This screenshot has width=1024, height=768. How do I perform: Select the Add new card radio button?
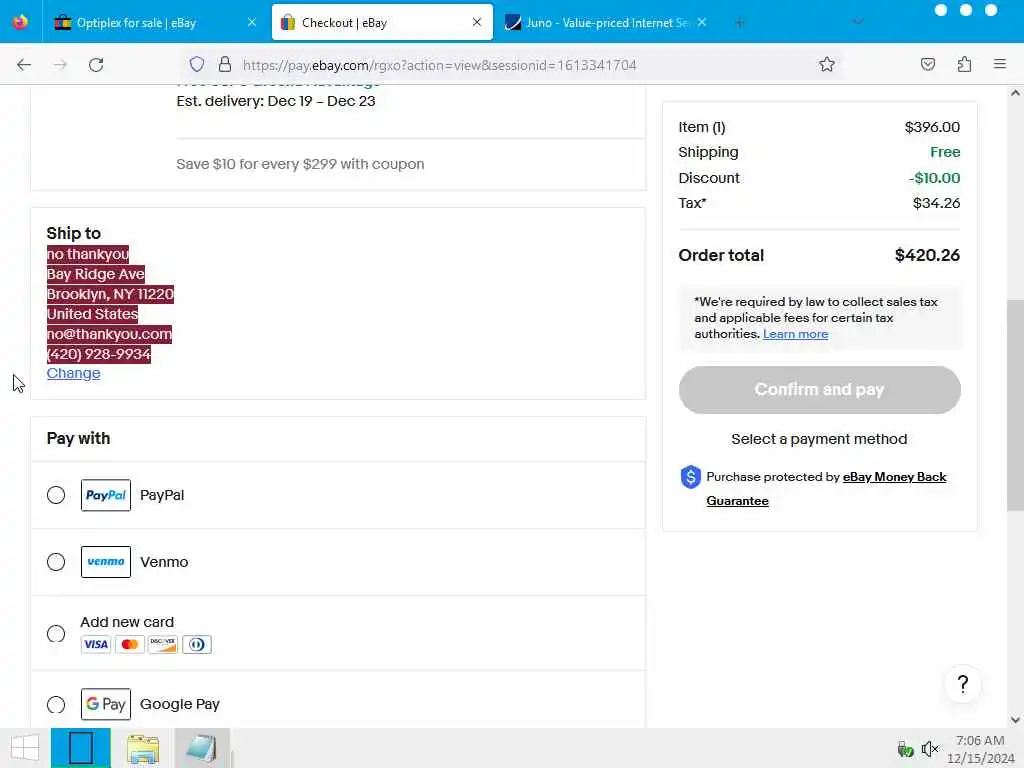click(56, 633)
